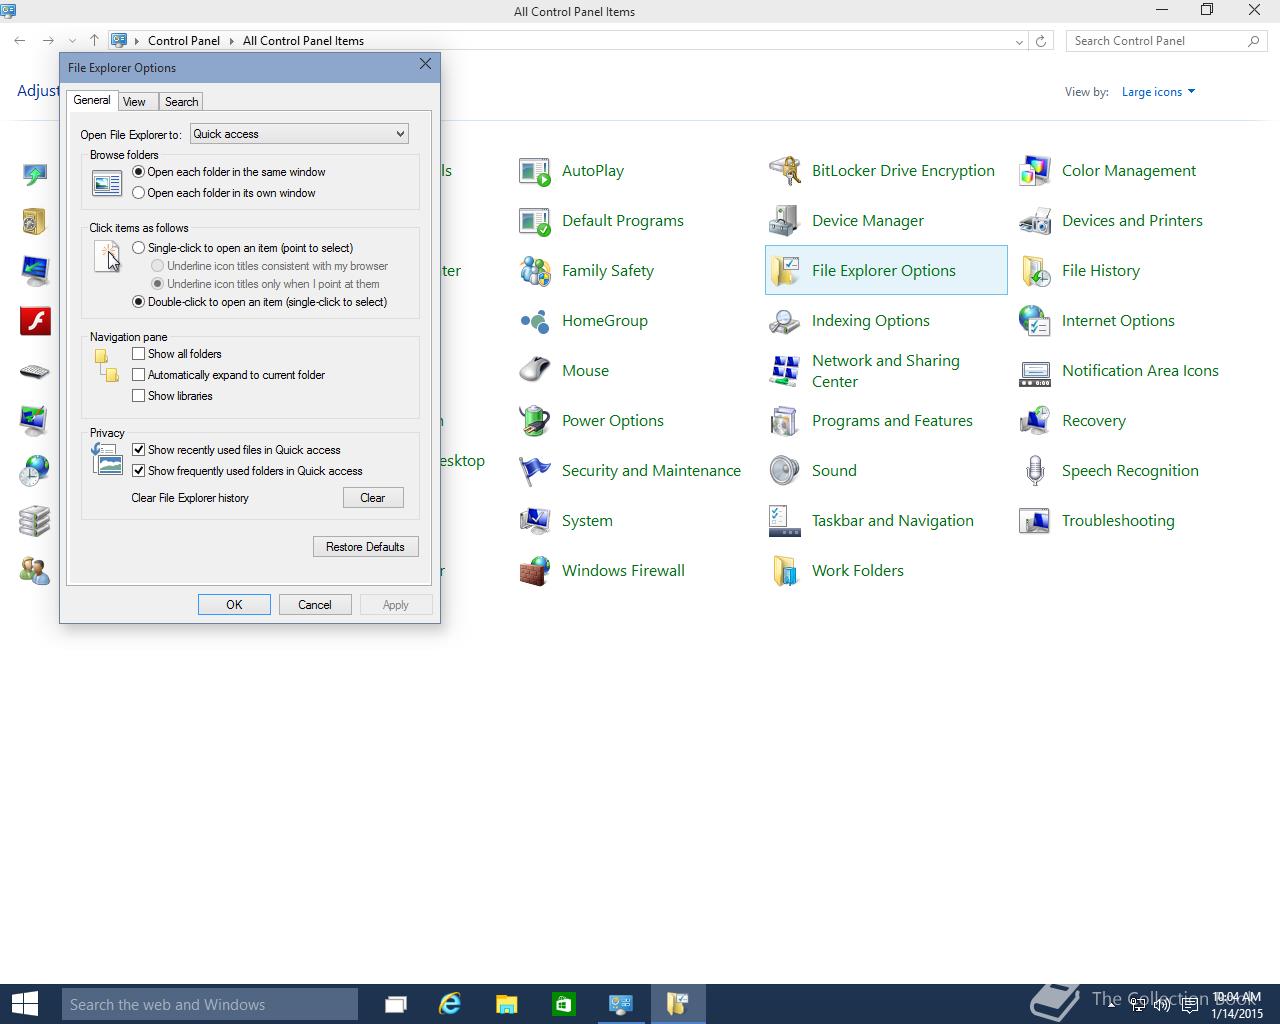Expand the address bar history dropdown
This screenshot has width=1280, height=1024.
1019,42
